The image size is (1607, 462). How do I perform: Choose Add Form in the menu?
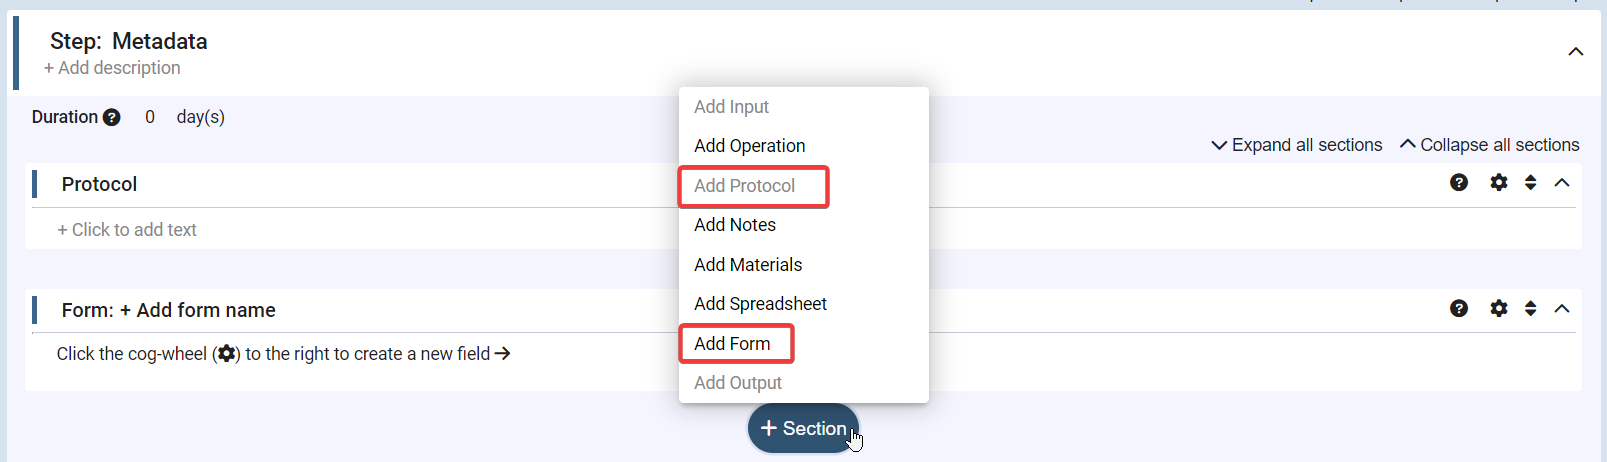pyautogui.click(x=732, y=344)
